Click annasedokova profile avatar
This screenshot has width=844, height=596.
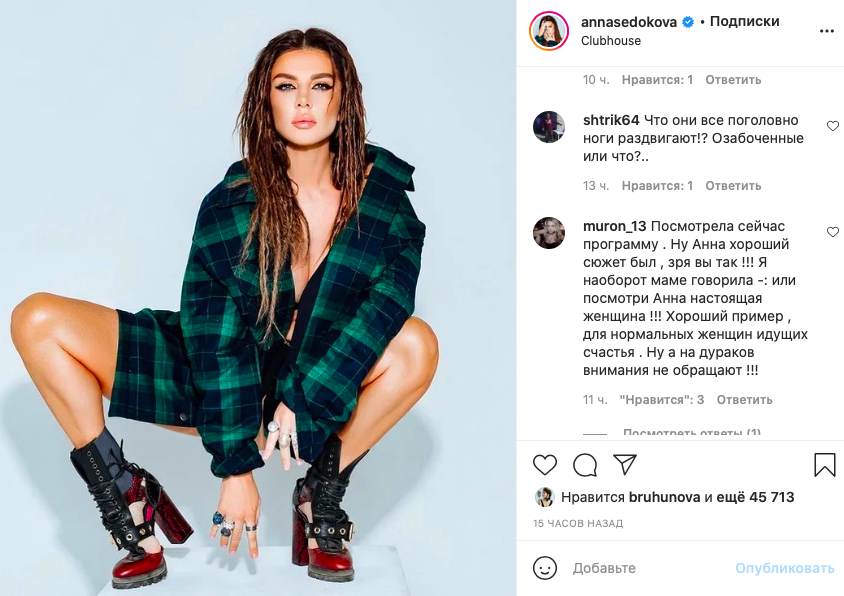548,31
